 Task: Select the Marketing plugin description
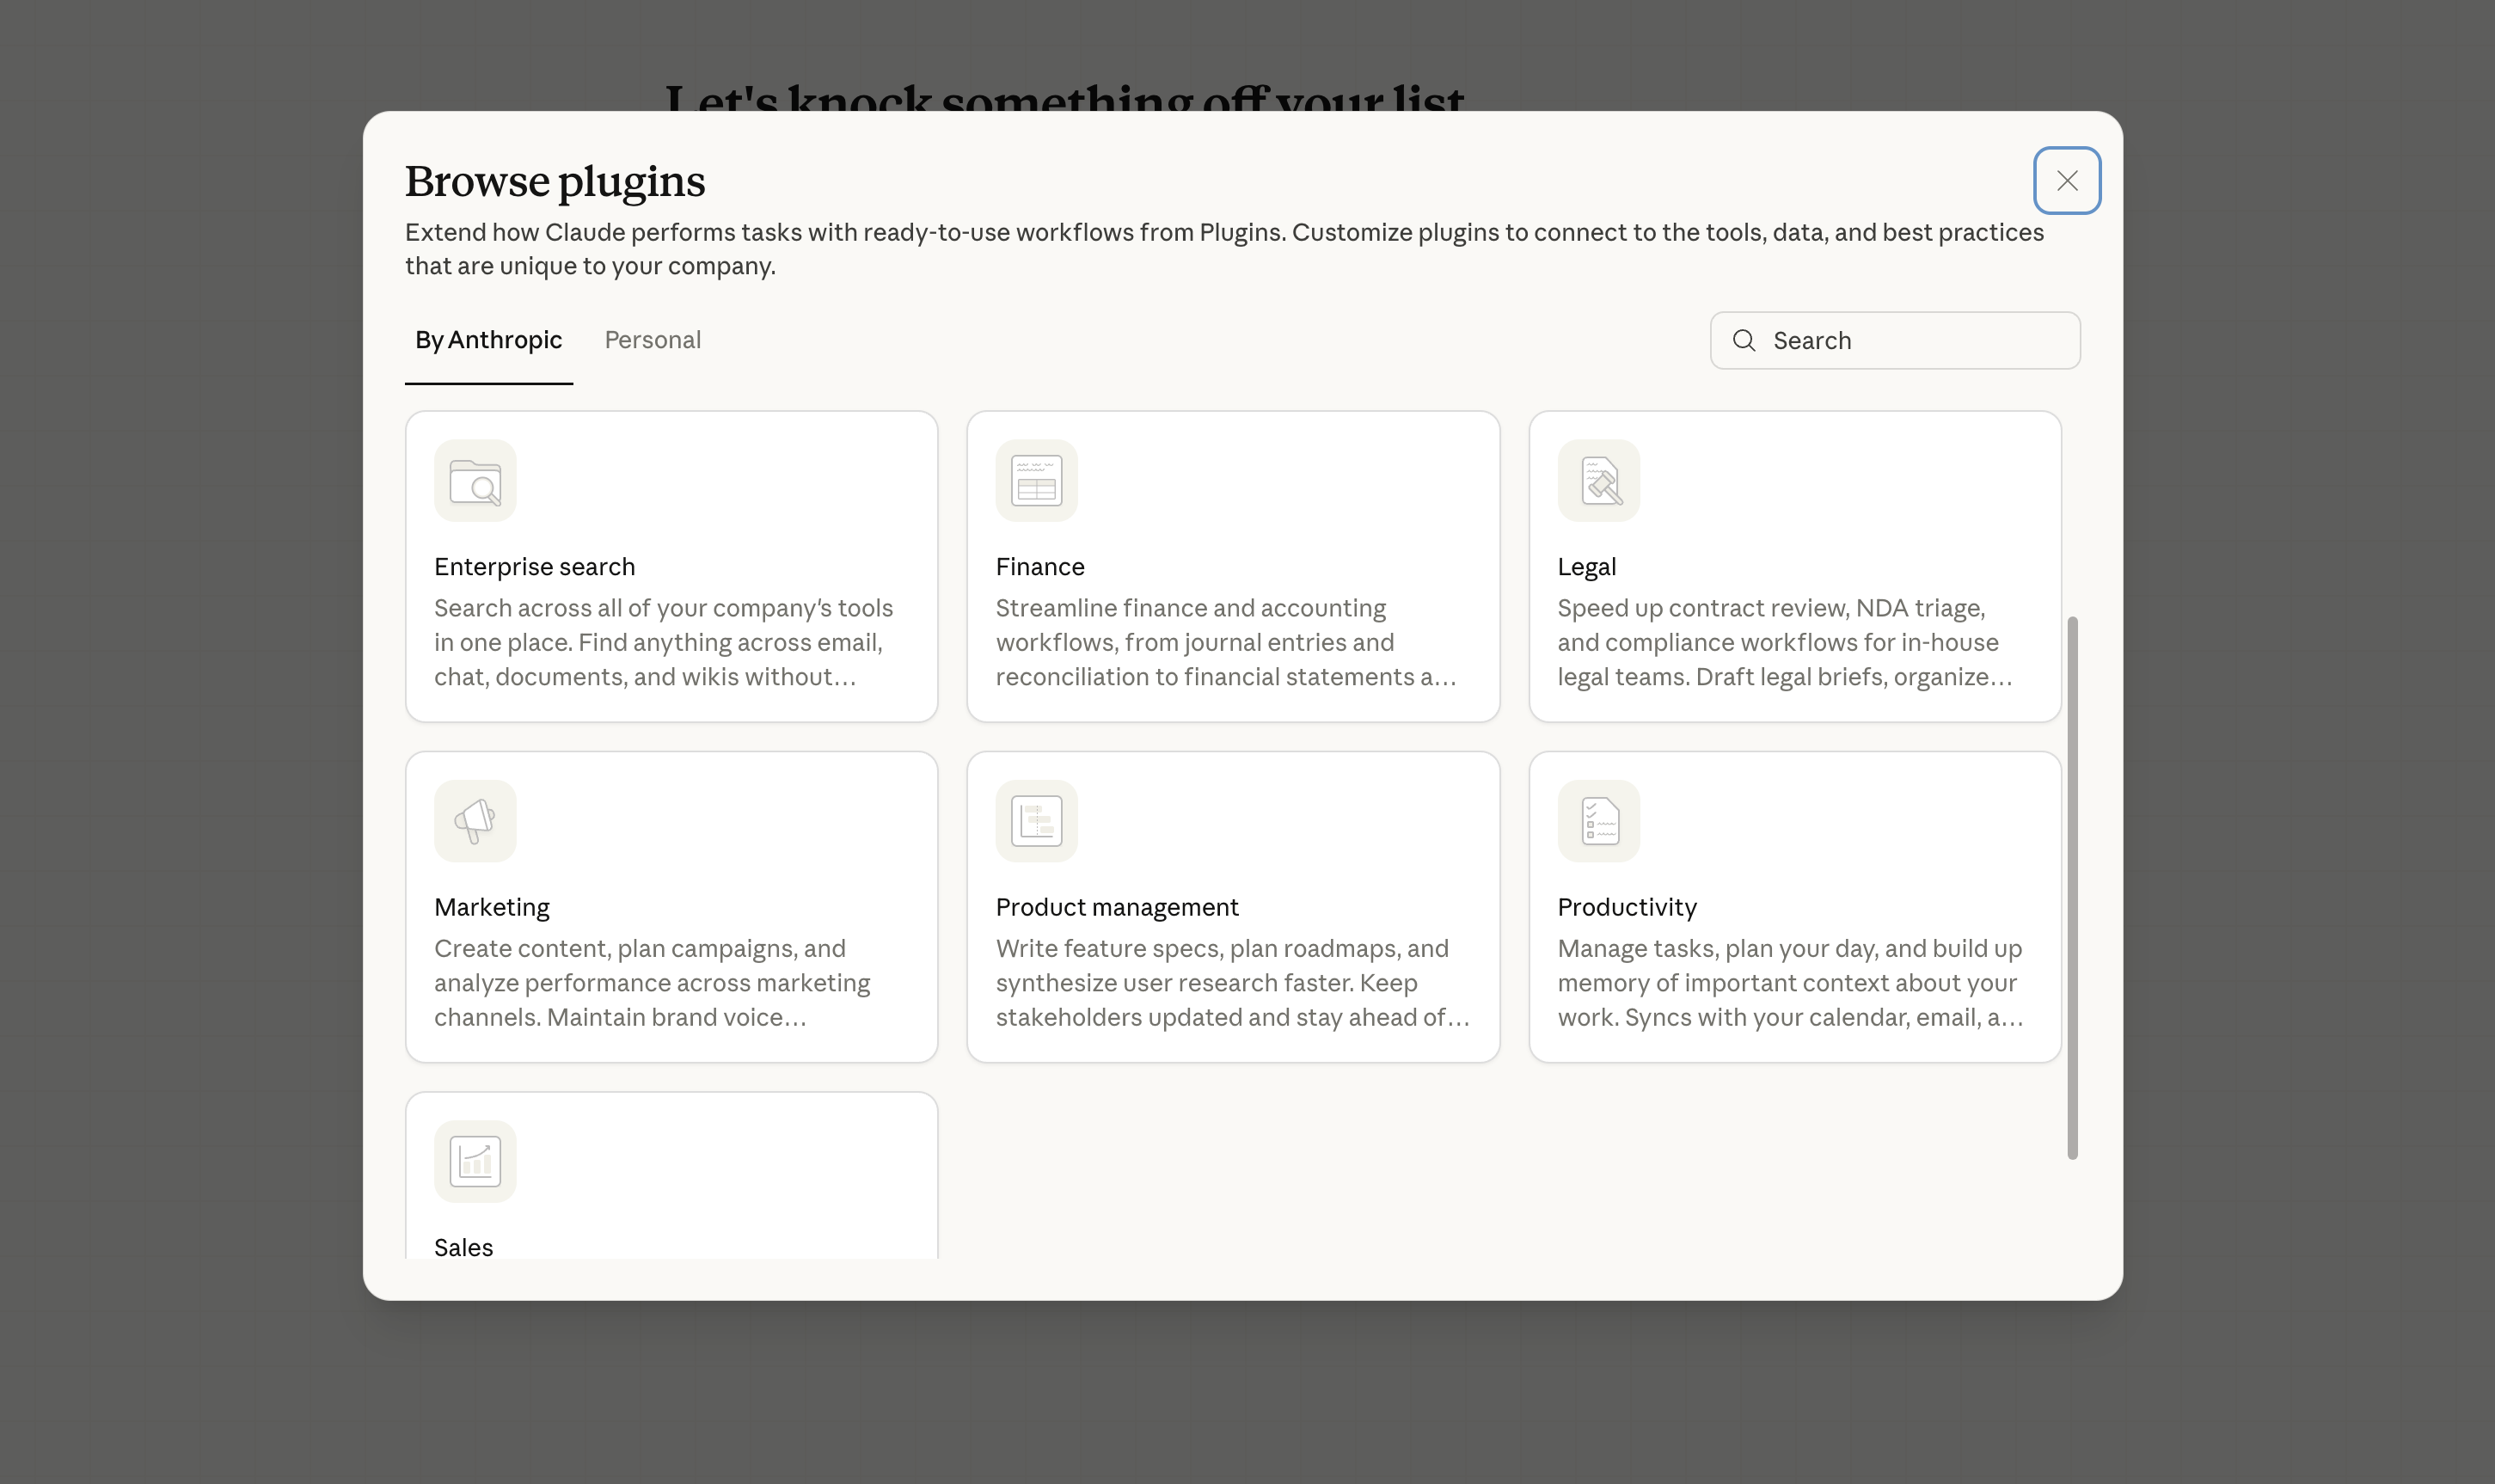click(651, 982)
